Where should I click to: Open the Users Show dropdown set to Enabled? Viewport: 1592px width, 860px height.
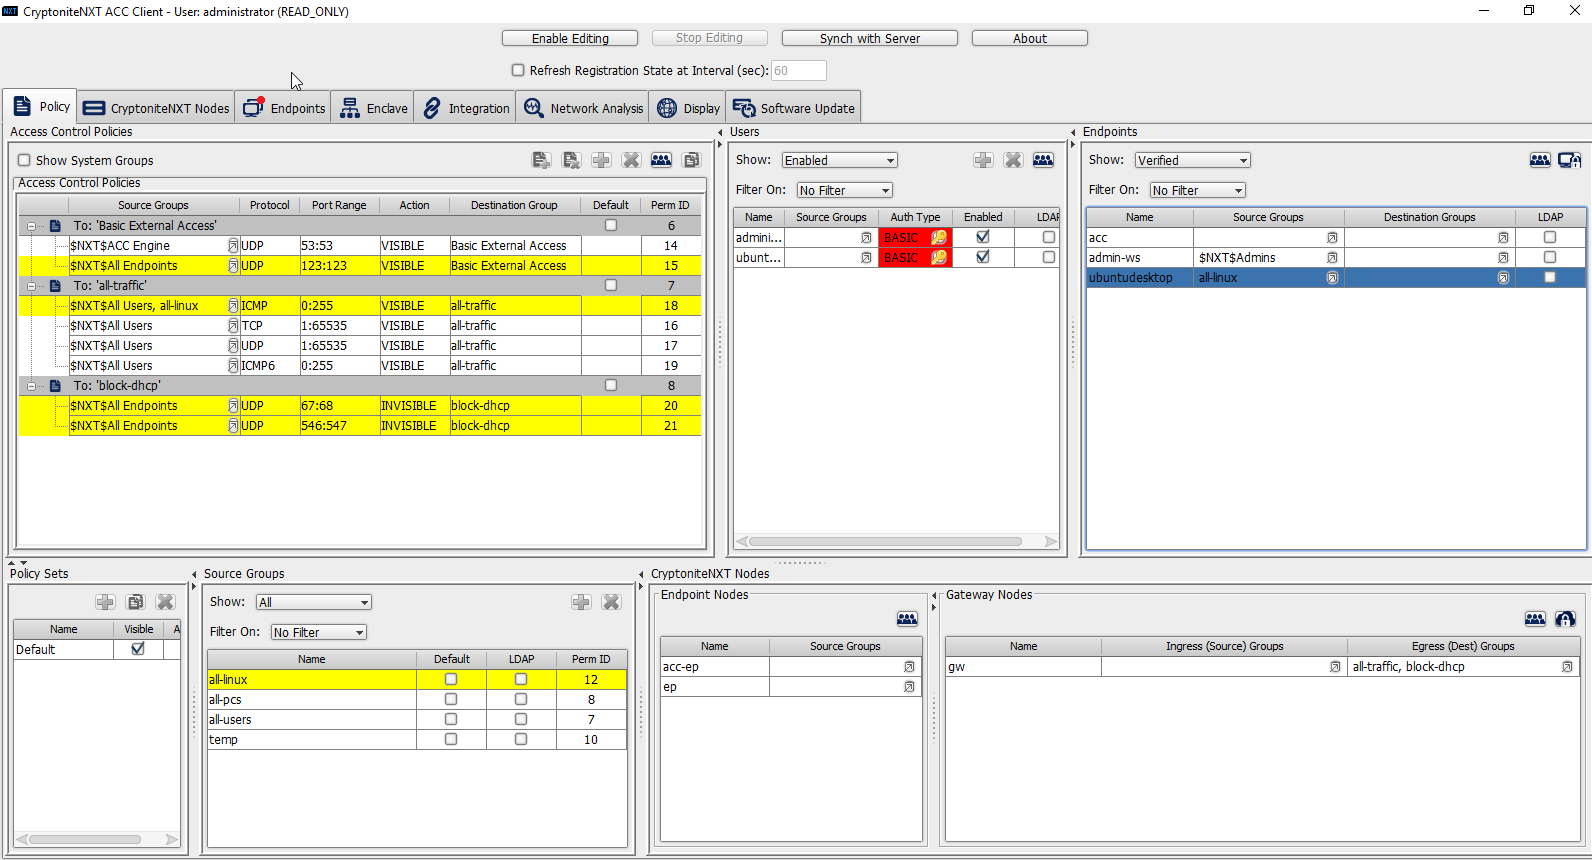(x=840, y=160)
